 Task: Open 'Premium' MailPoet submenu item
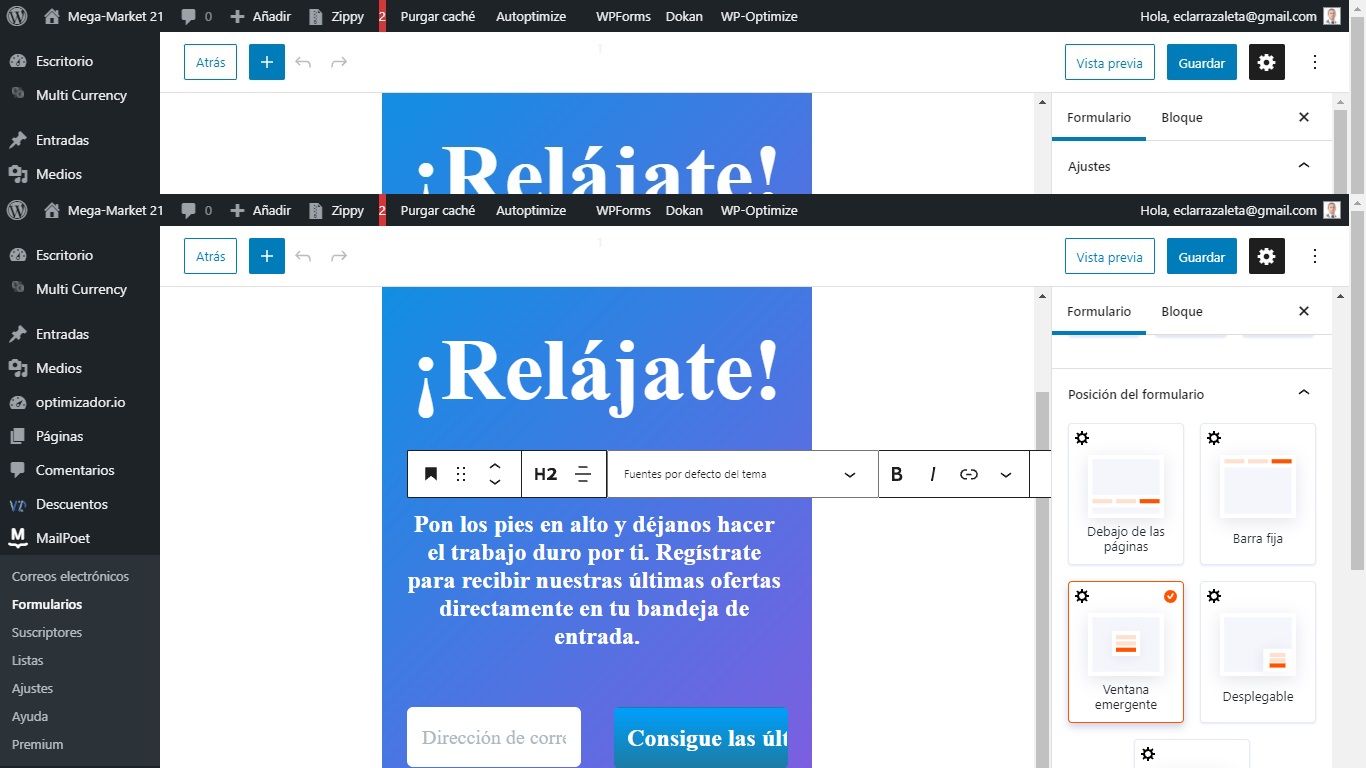pyautogui.click(x=37, y=744)
